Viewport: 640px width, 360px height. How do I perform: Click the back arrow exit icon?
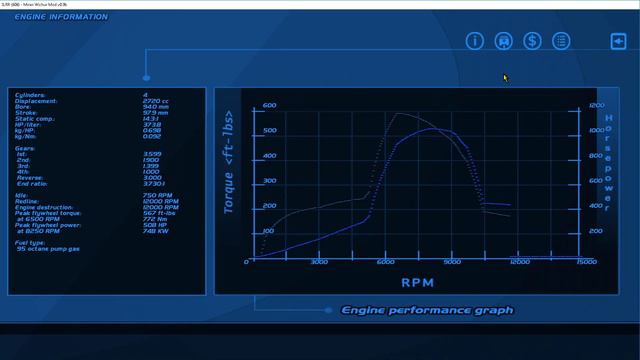click(x=618, y=41)
